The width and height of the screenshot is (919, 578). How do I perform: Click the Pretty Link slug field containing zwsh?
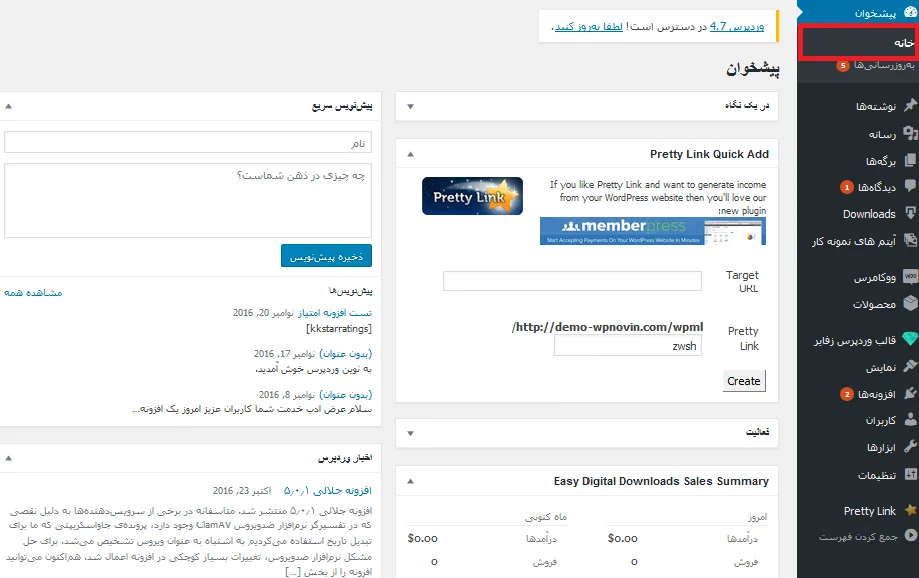coord(628,346)
